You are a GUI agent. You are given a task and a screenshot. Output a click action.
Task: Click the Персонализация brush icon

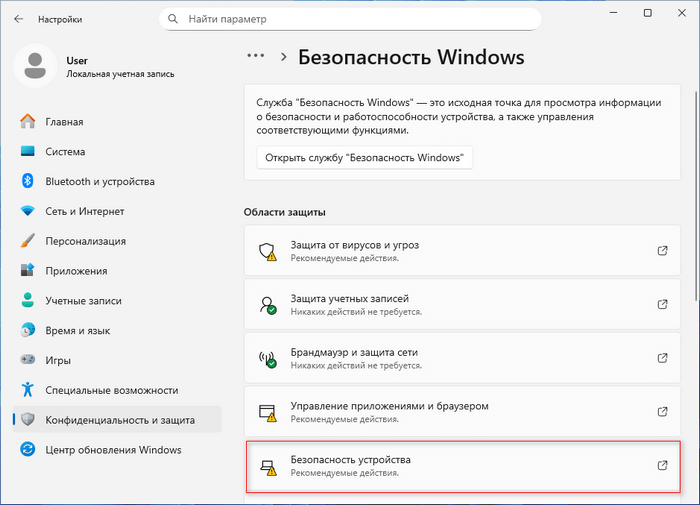tap(28, 241)
